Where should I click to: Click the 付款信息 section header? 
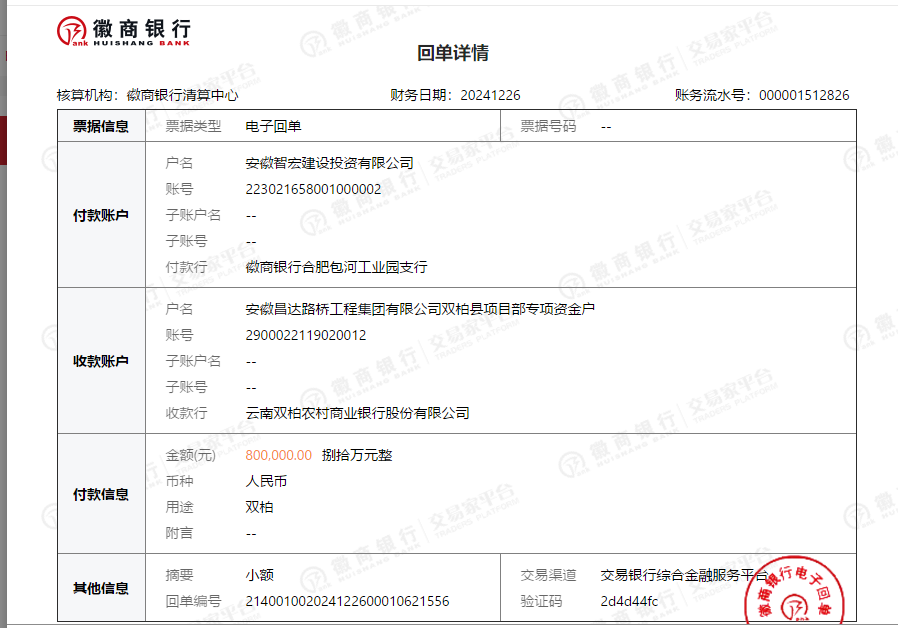pos(101,494)
